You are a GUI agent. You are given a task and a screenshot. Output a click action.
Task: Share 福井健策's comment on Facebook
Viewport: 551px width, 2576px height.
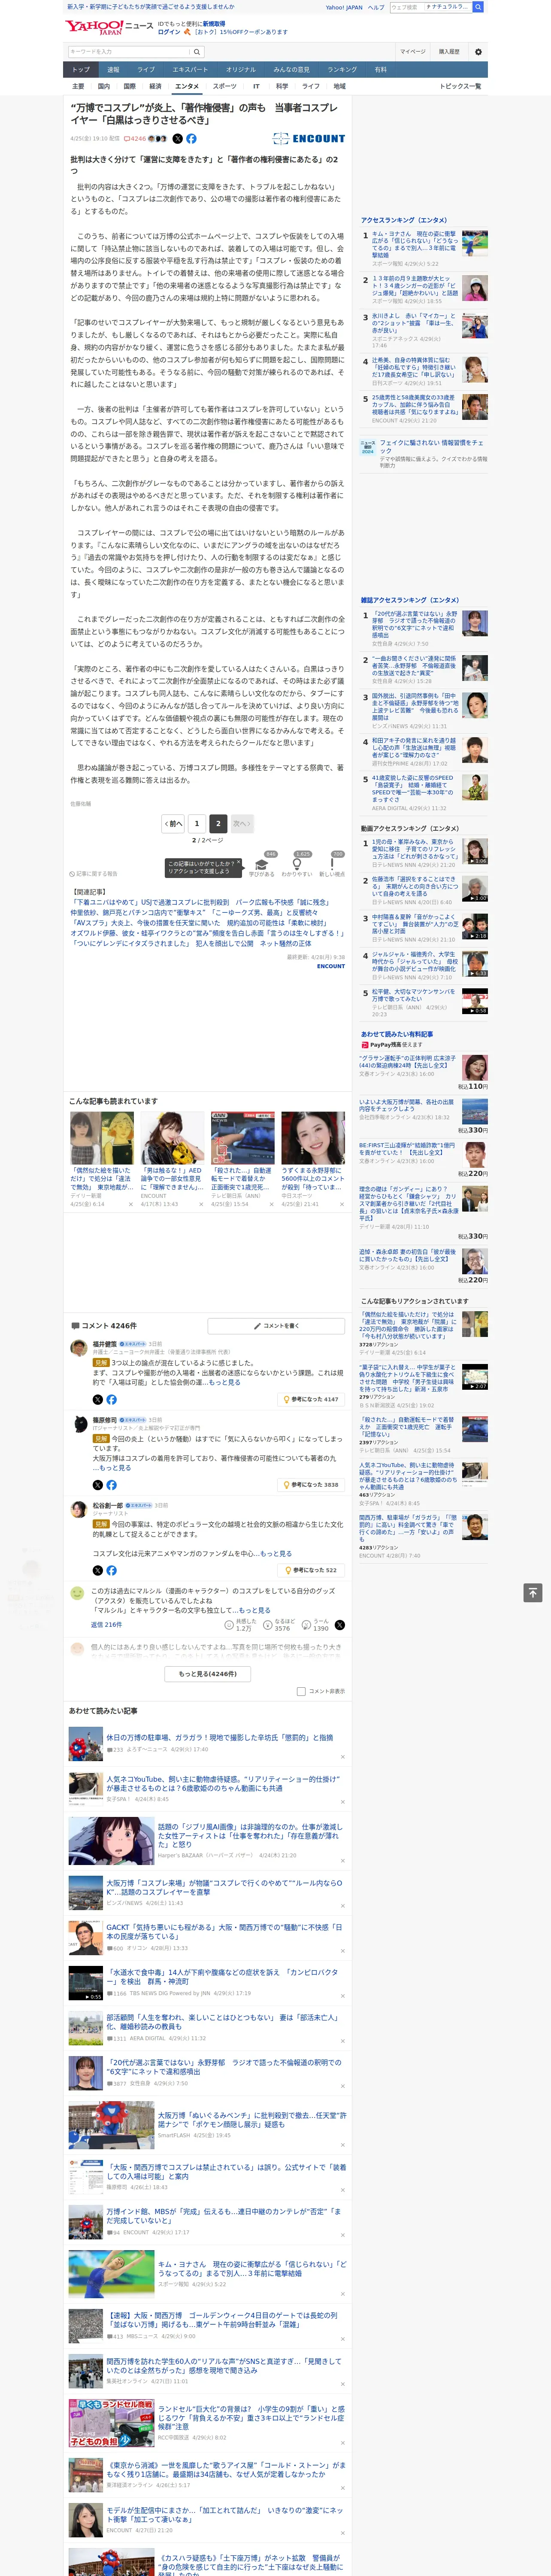[111, 1399]
